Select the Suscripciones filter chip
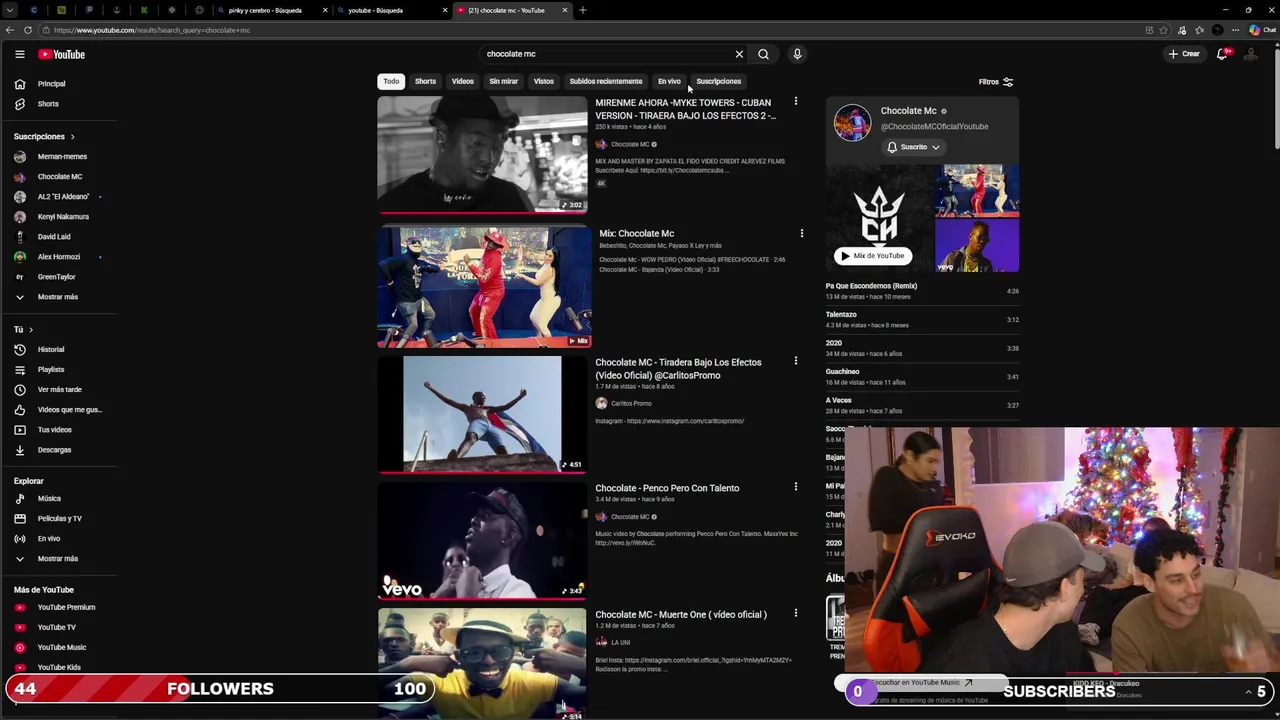Screen dimensions: 1280x720 (718, 81)
